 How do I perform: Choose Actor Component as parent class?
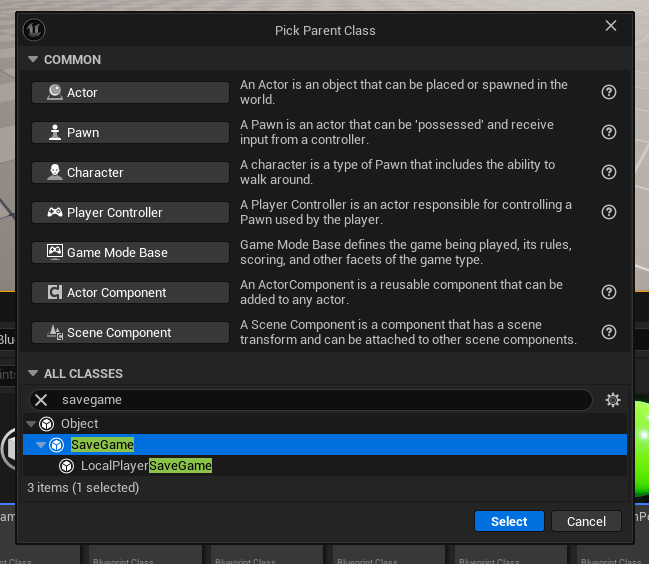[x=130, y=293]
